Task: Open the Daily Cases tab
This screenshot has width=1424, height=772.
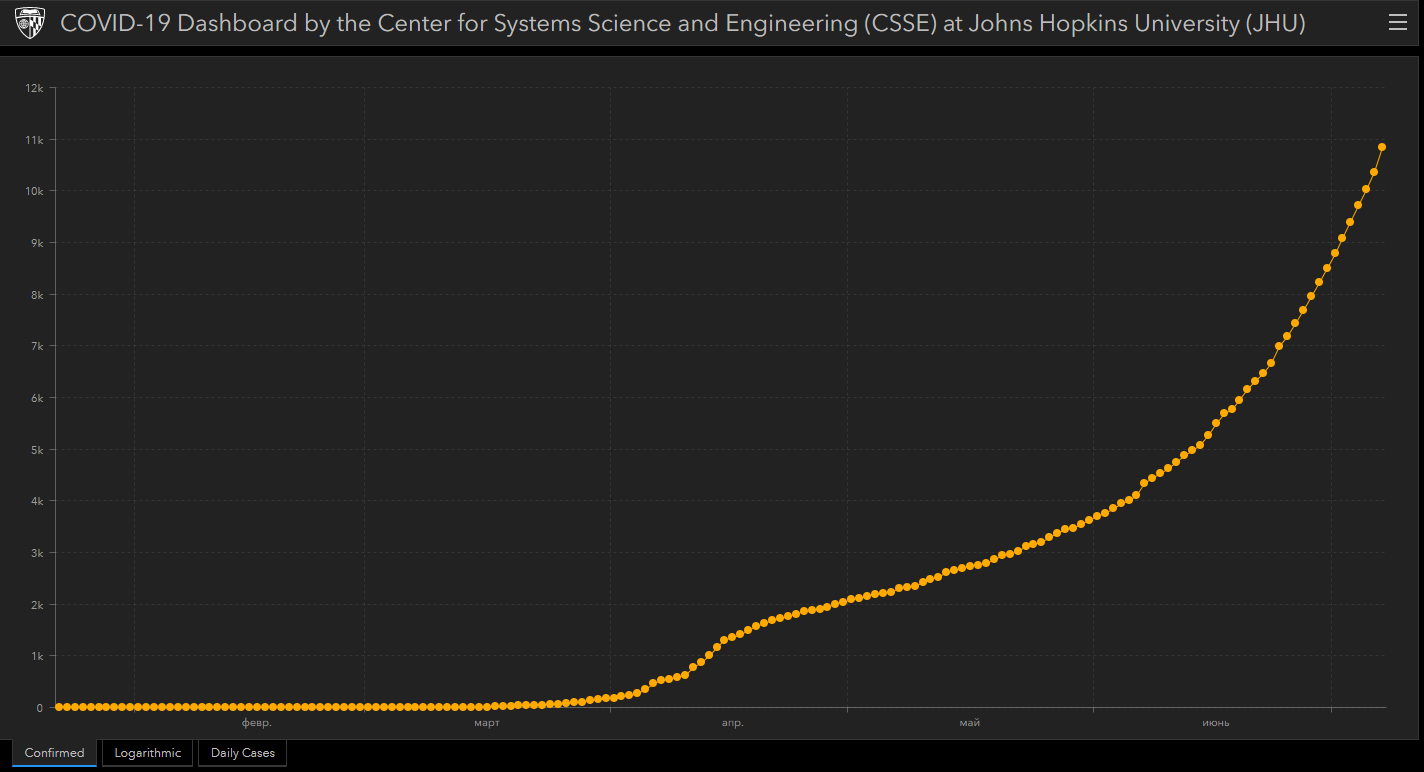Action: tap(242, 753)
